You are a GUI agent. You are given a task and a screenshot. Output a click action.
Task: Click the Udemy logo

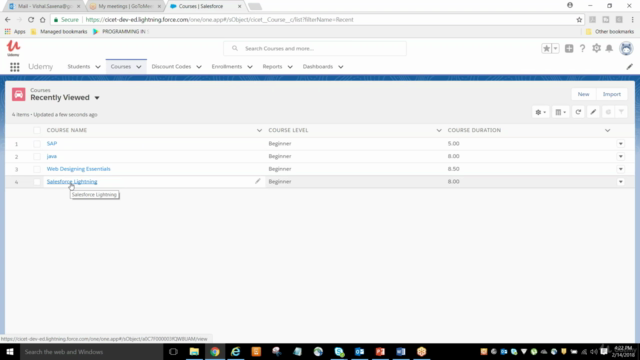click(13, 48)
